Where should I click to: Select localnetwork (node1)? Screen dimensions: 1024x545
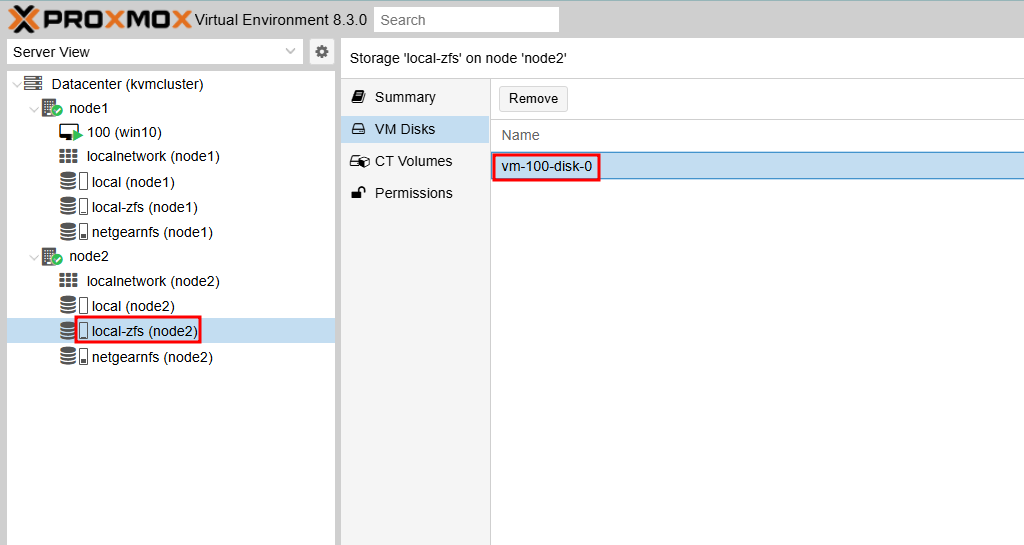[153, 157]
